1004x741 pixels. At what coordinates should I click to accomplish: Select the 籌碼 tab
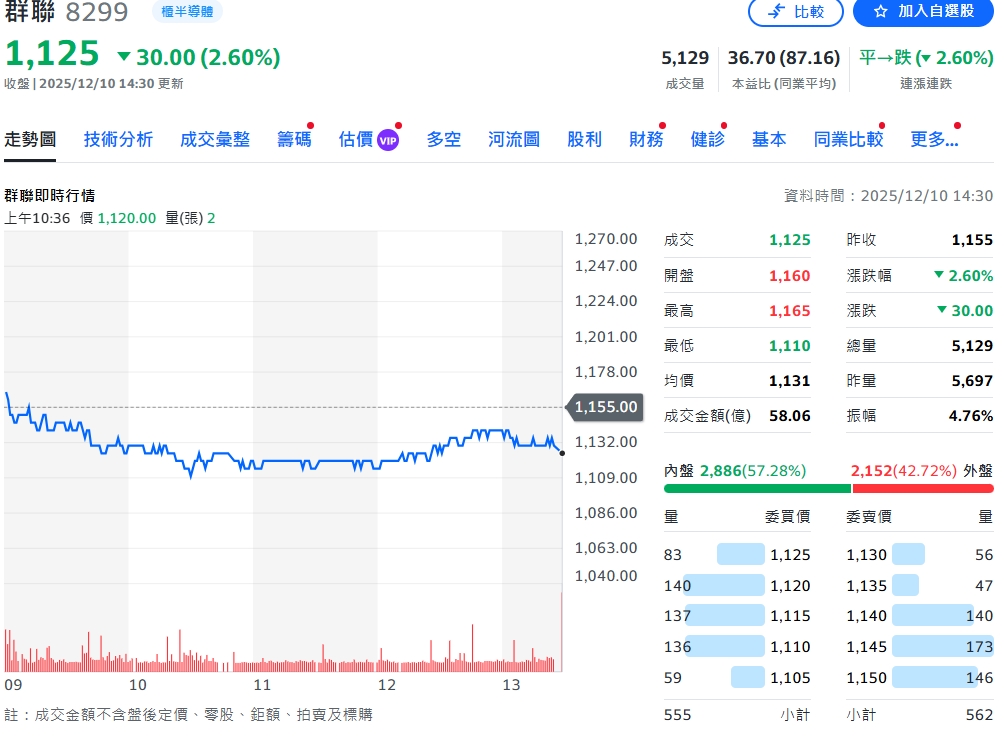pos(294,139)
